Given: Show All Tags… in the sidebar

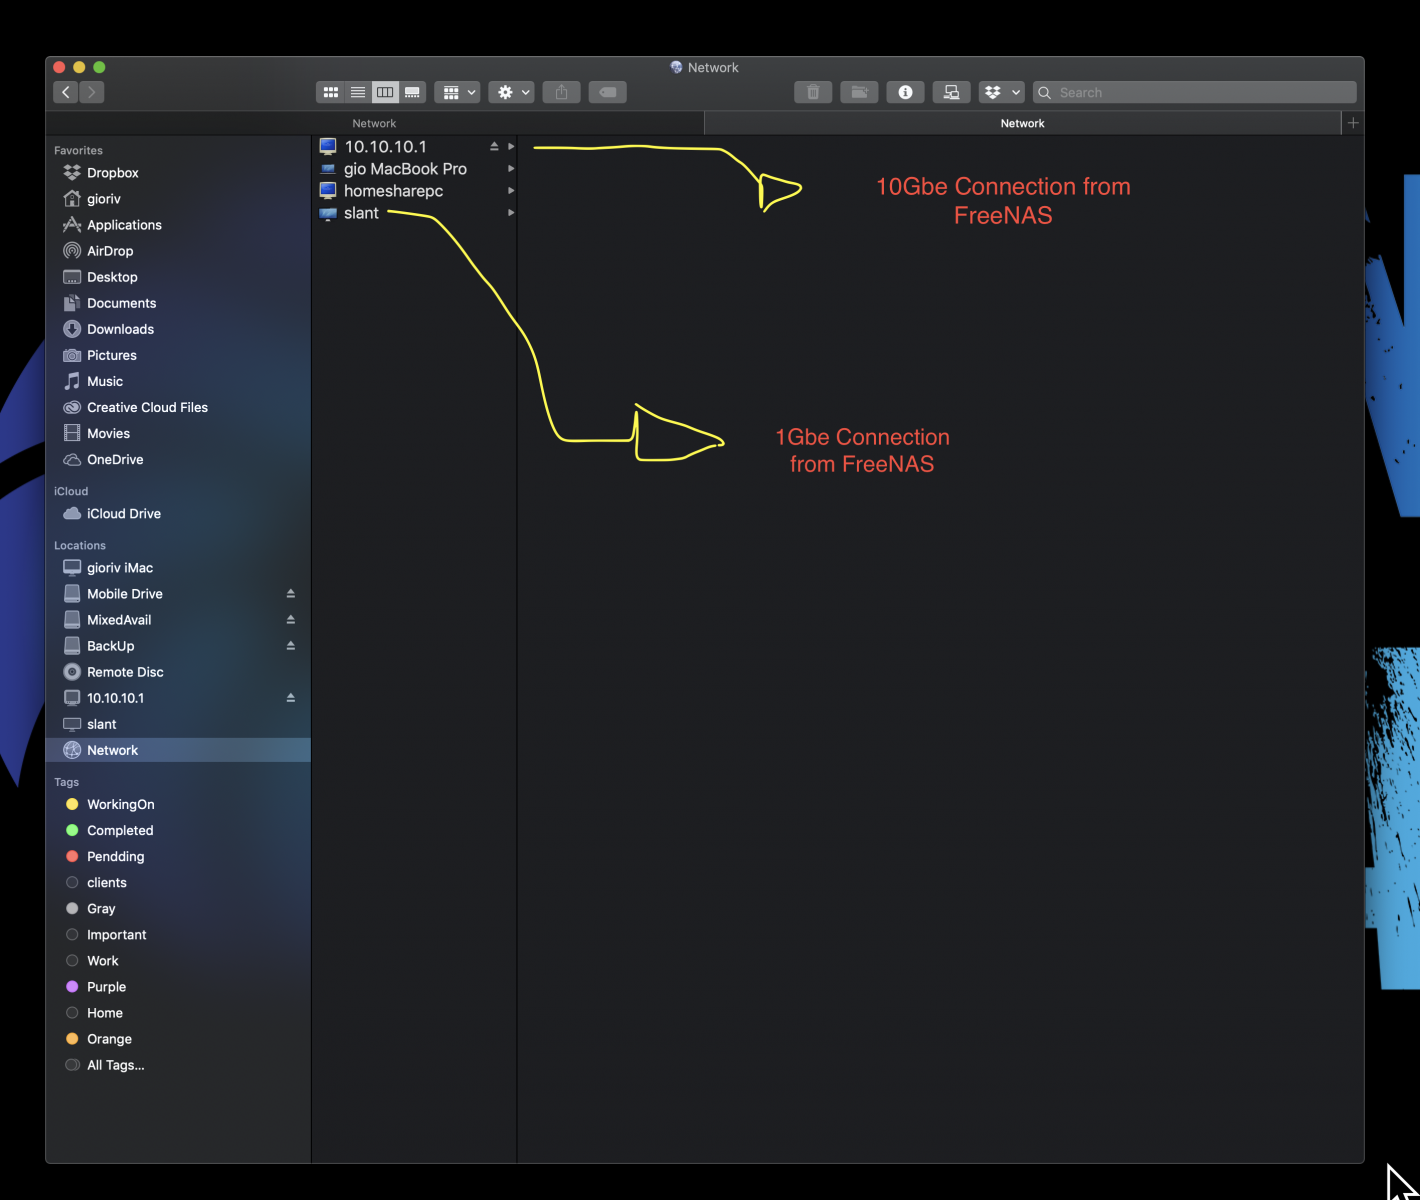Looking at the screenshot, I should [178, 1065].
